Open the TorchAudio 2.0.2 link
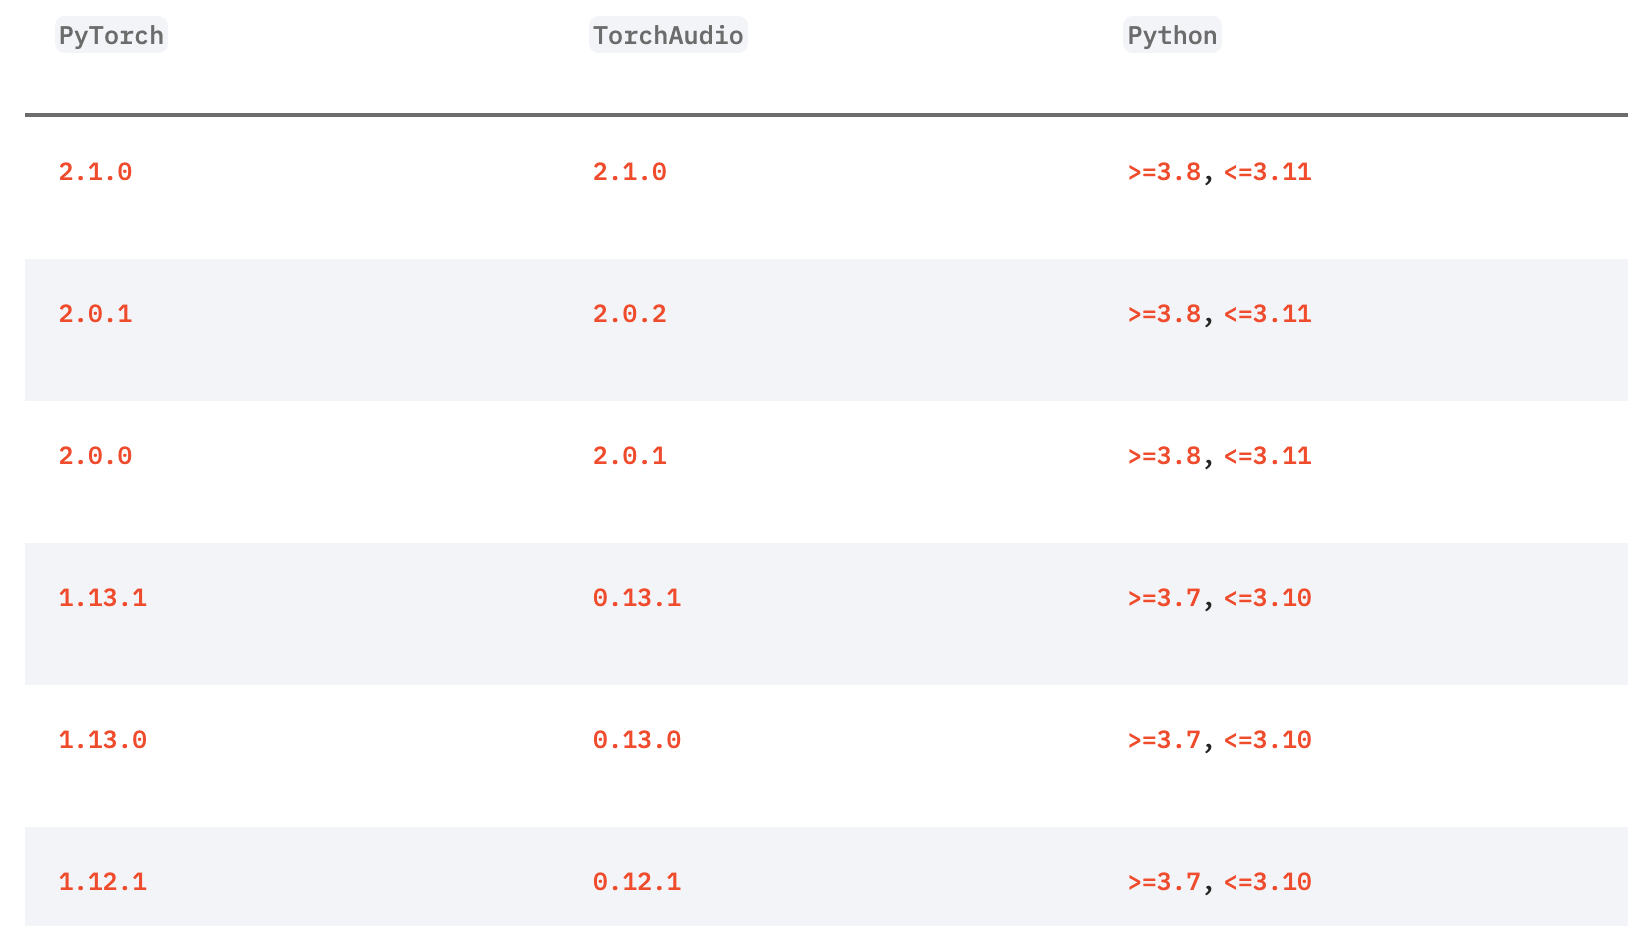 click(630, 314)
